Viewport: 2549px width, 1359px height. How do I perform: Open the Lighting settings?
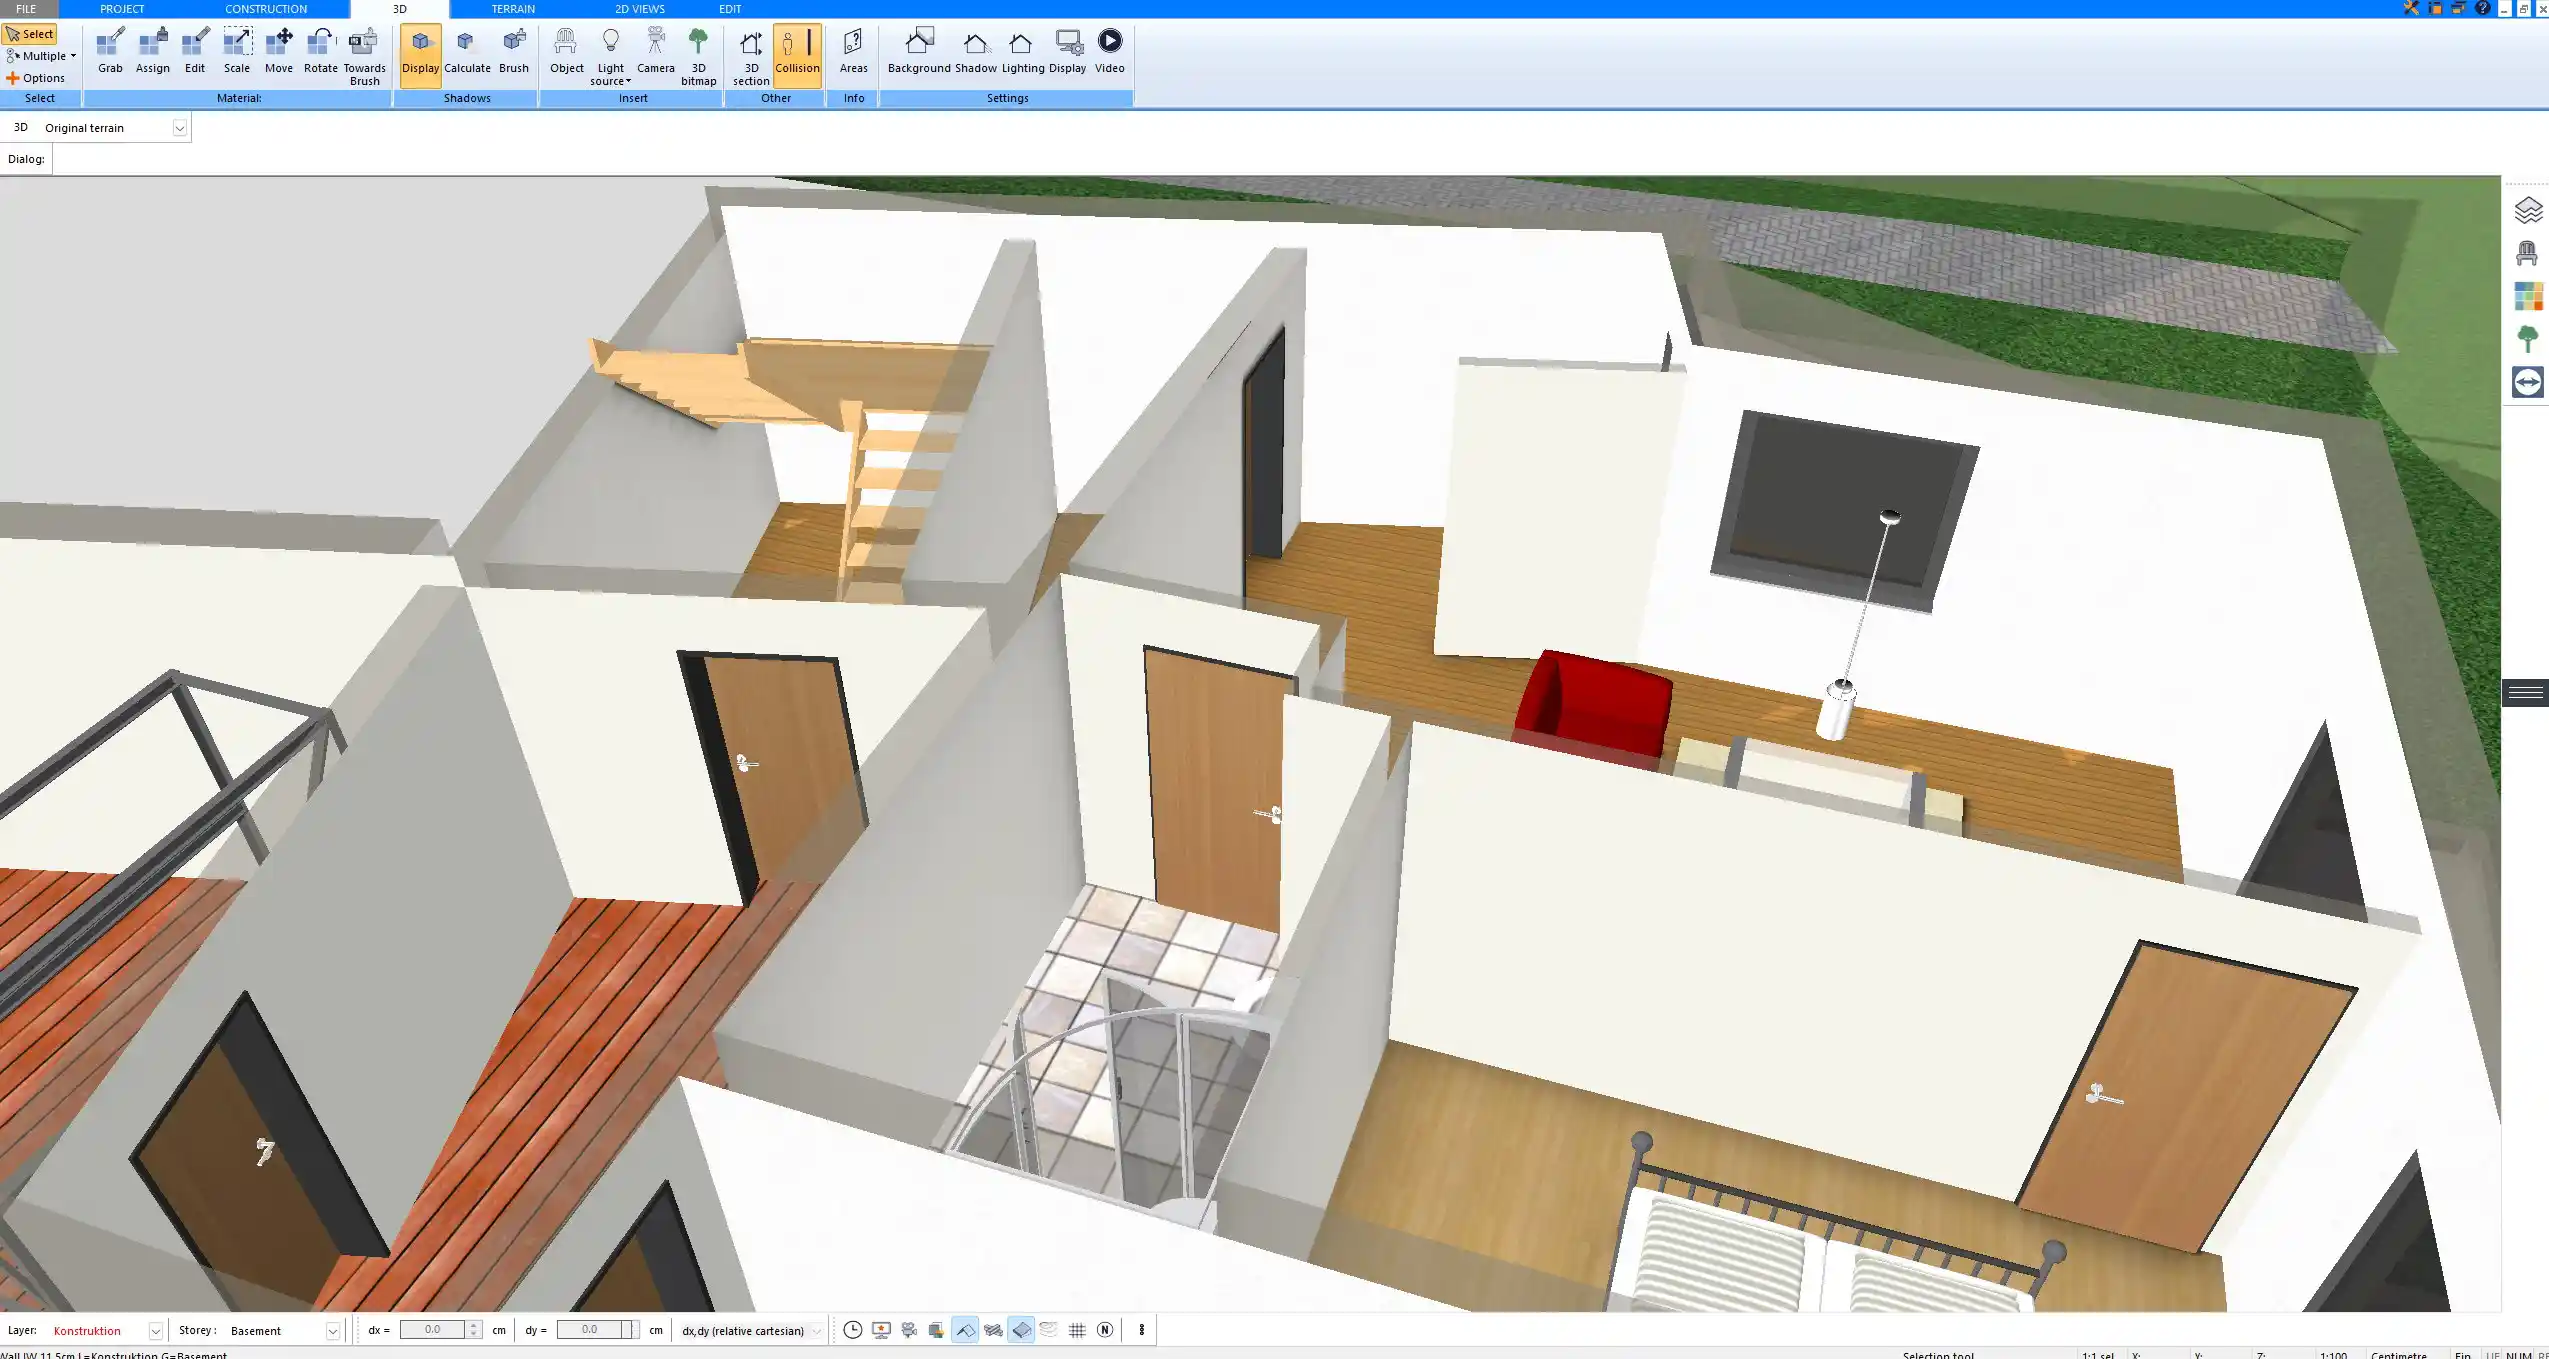1023,52
